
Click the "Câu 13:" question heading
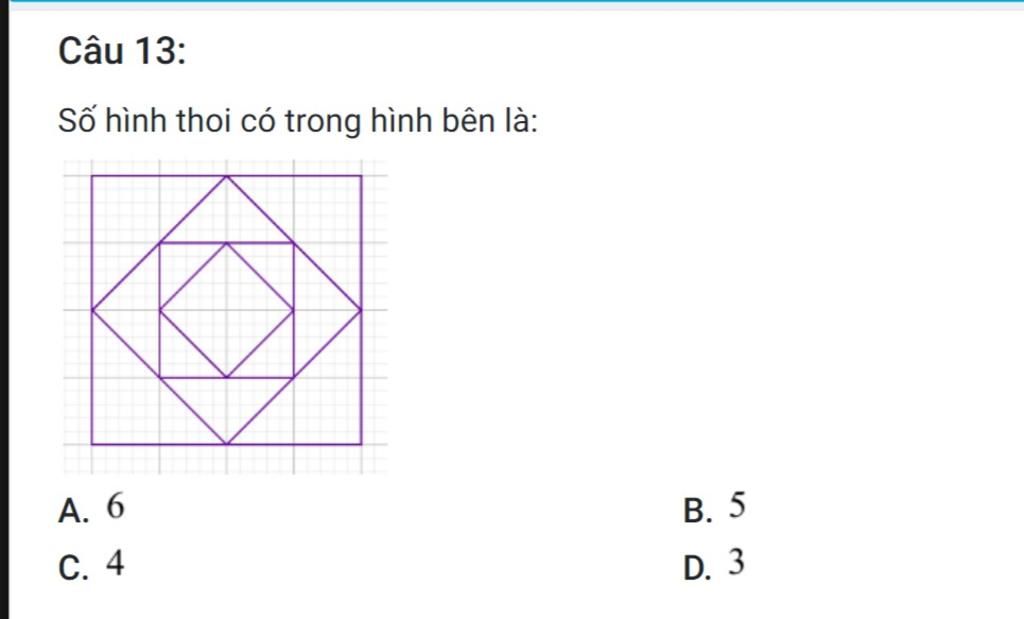[x=122, y=51]
